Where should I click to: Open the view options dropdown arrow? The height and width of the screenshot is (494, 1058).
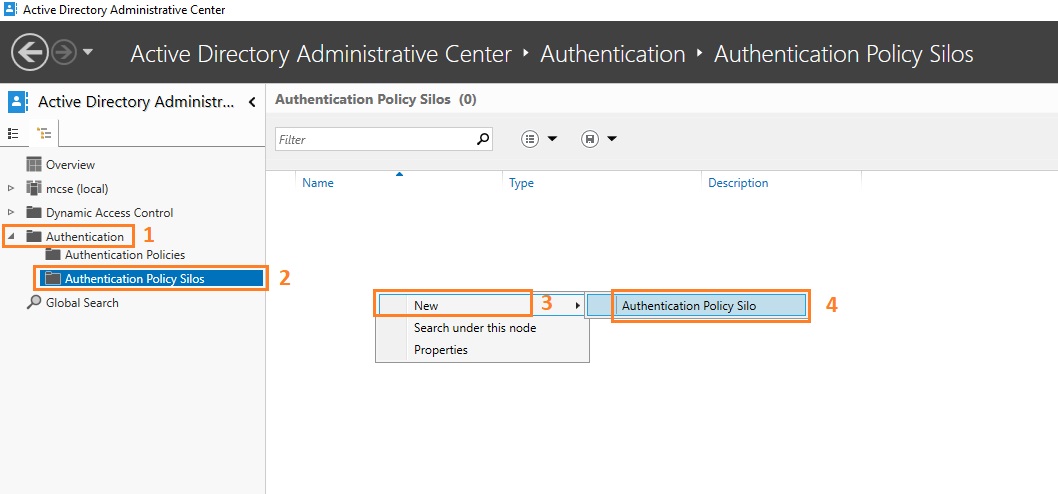click(x=552, y=139)
